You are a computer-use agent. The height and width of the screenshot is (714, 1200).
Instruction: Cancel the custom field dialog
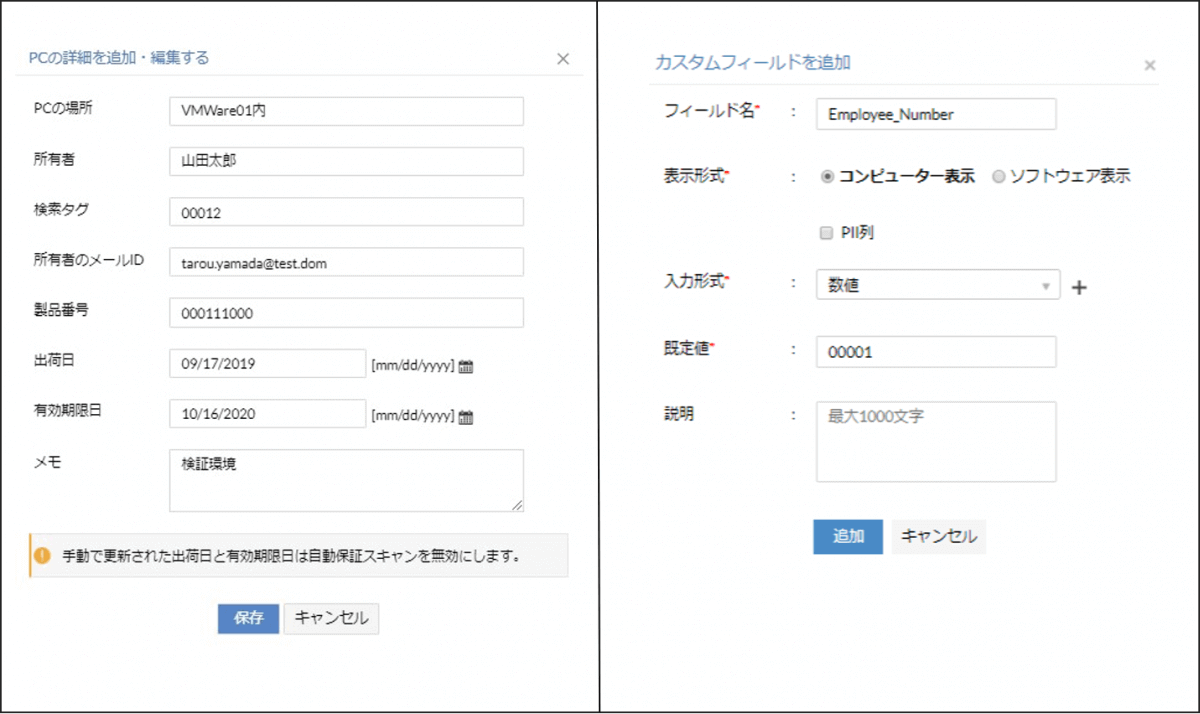(938, 536)
